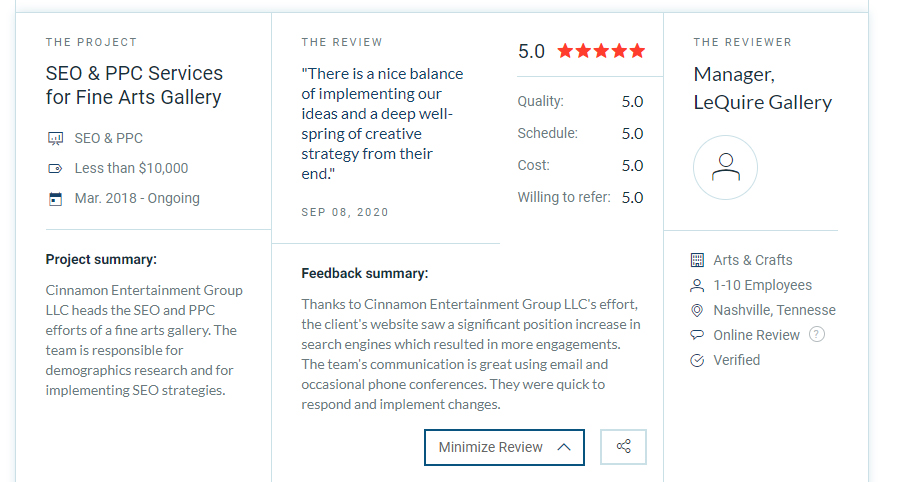The image size is (908, 482).
Task: Click the Feedback summary heading
Action: 364,273
